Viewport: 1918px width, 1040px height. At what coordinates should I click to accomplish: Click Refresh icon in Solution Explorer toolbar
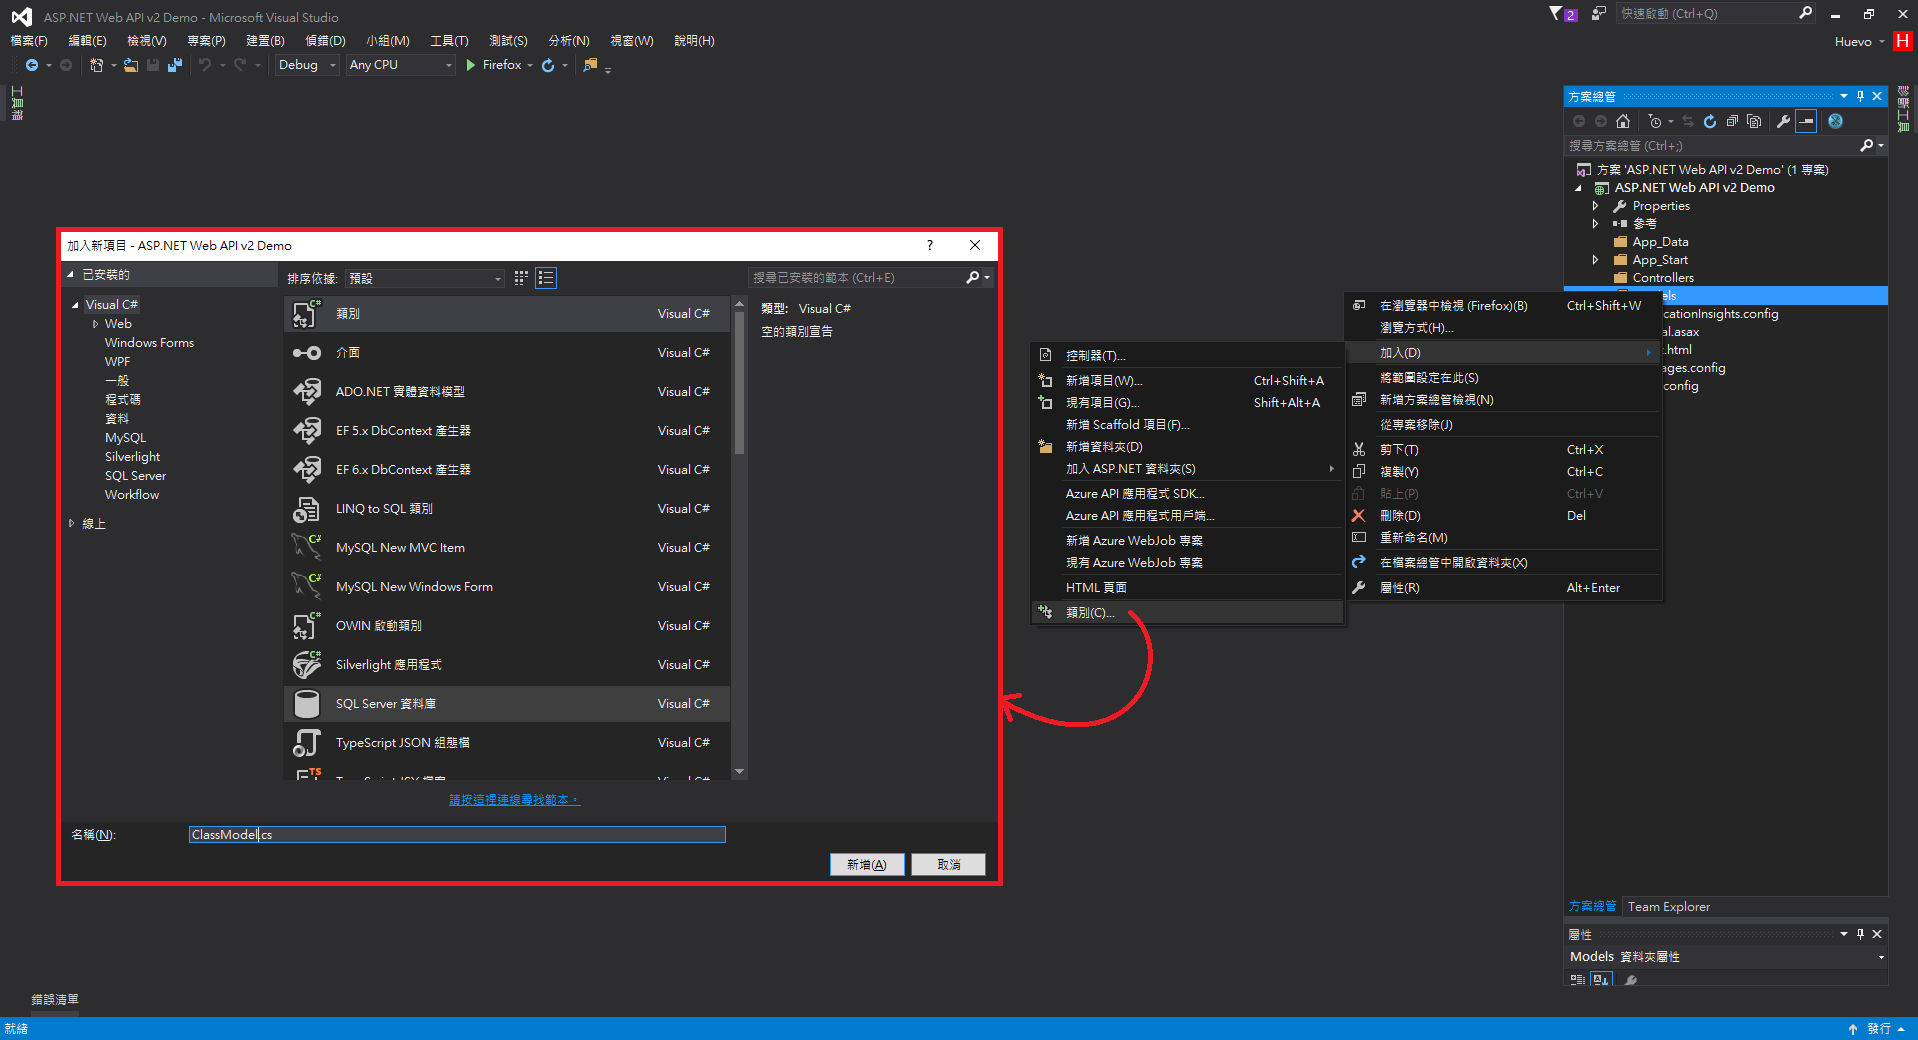click(1710, 121)
